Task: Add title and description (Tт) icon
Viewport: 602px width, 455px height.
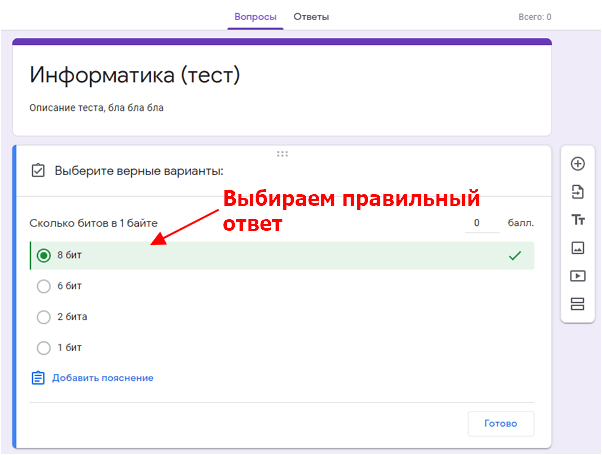Action: coord(578,220)
